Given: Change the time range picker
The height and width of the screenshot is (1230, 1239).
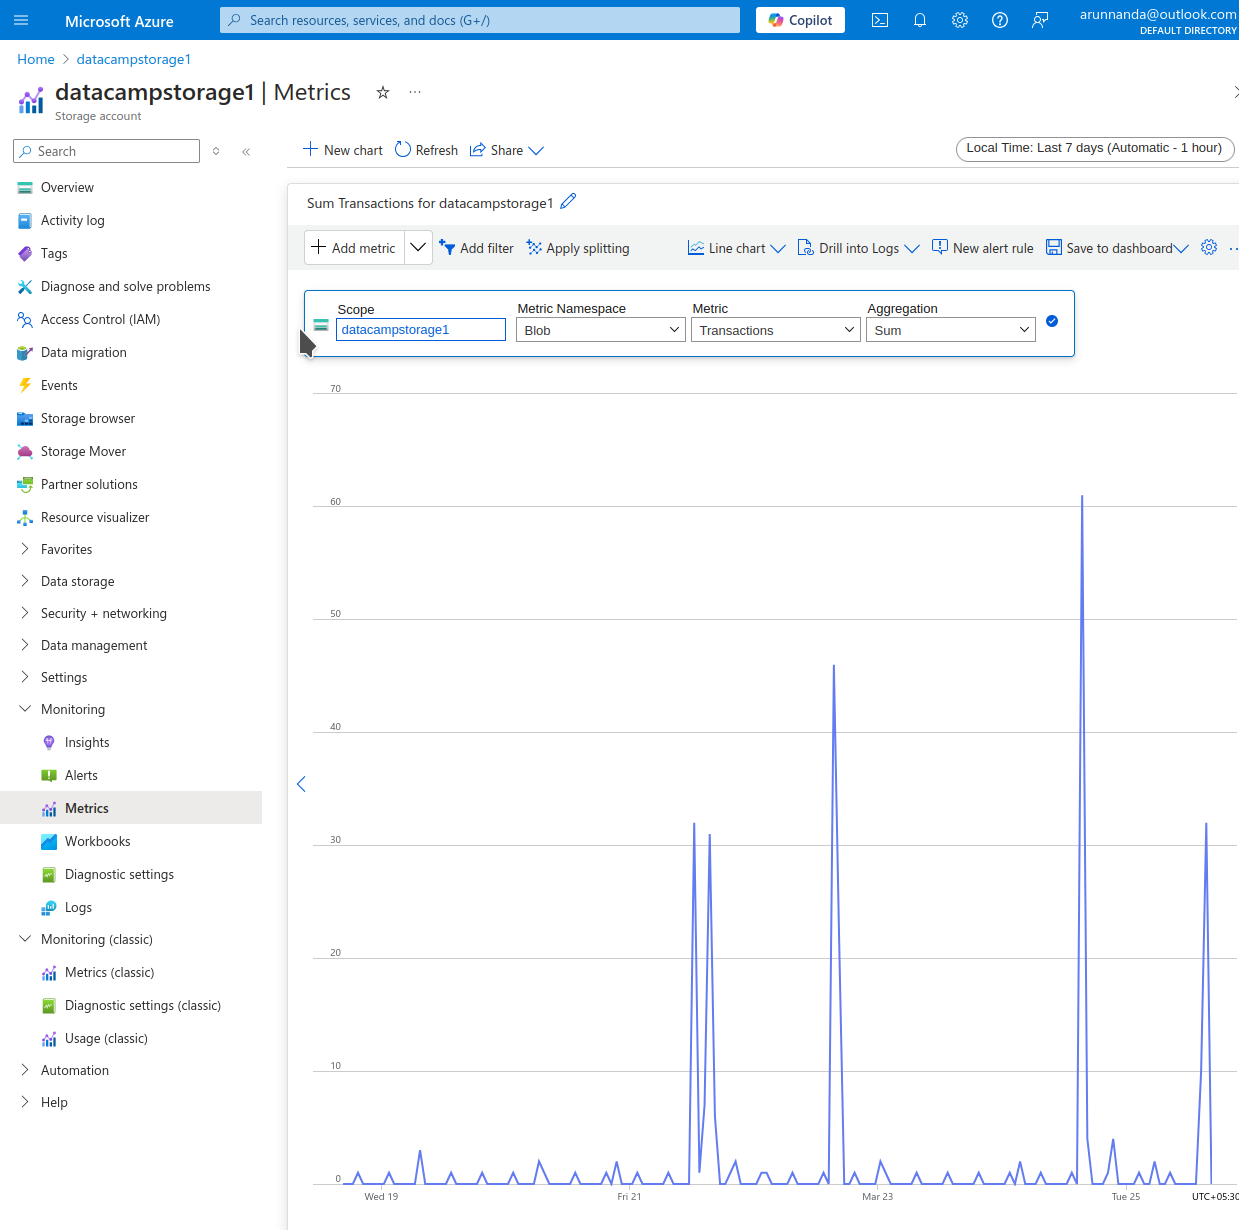Looking at the screenshot, I should [x=1095, y=148].
